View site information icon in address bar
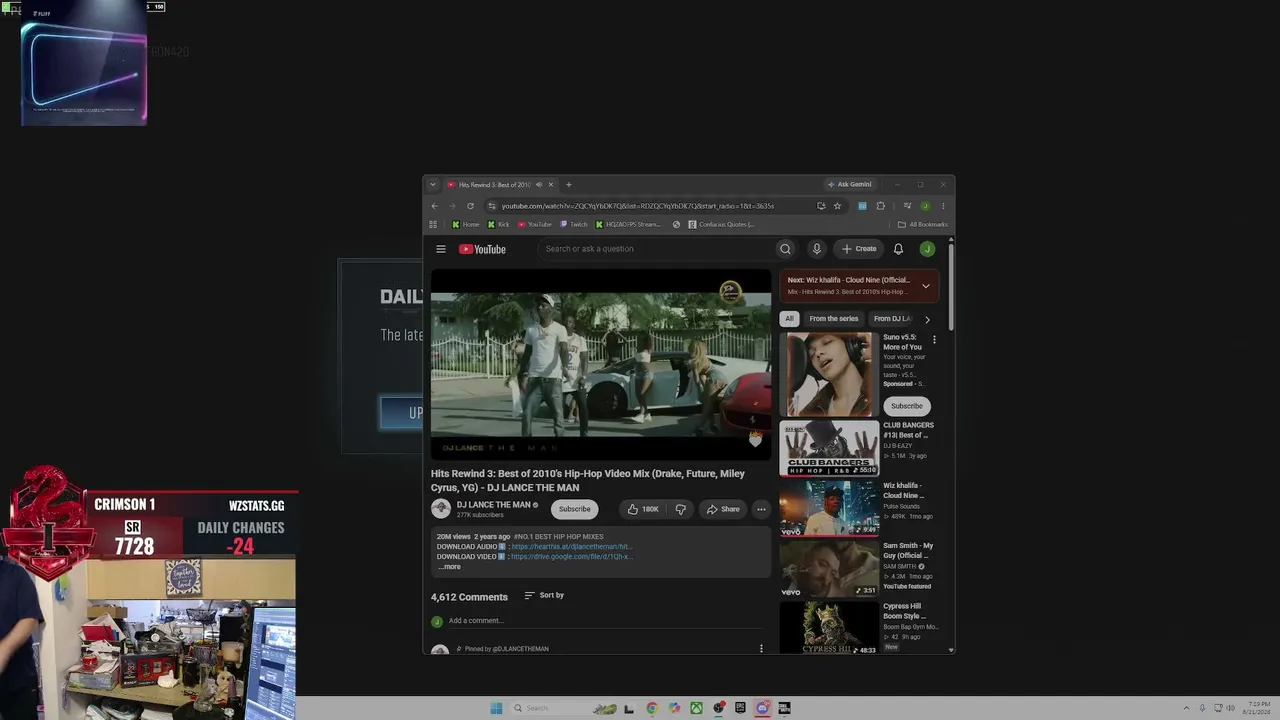The width and height of the screenshot is (1280, 720). point(492,206)
